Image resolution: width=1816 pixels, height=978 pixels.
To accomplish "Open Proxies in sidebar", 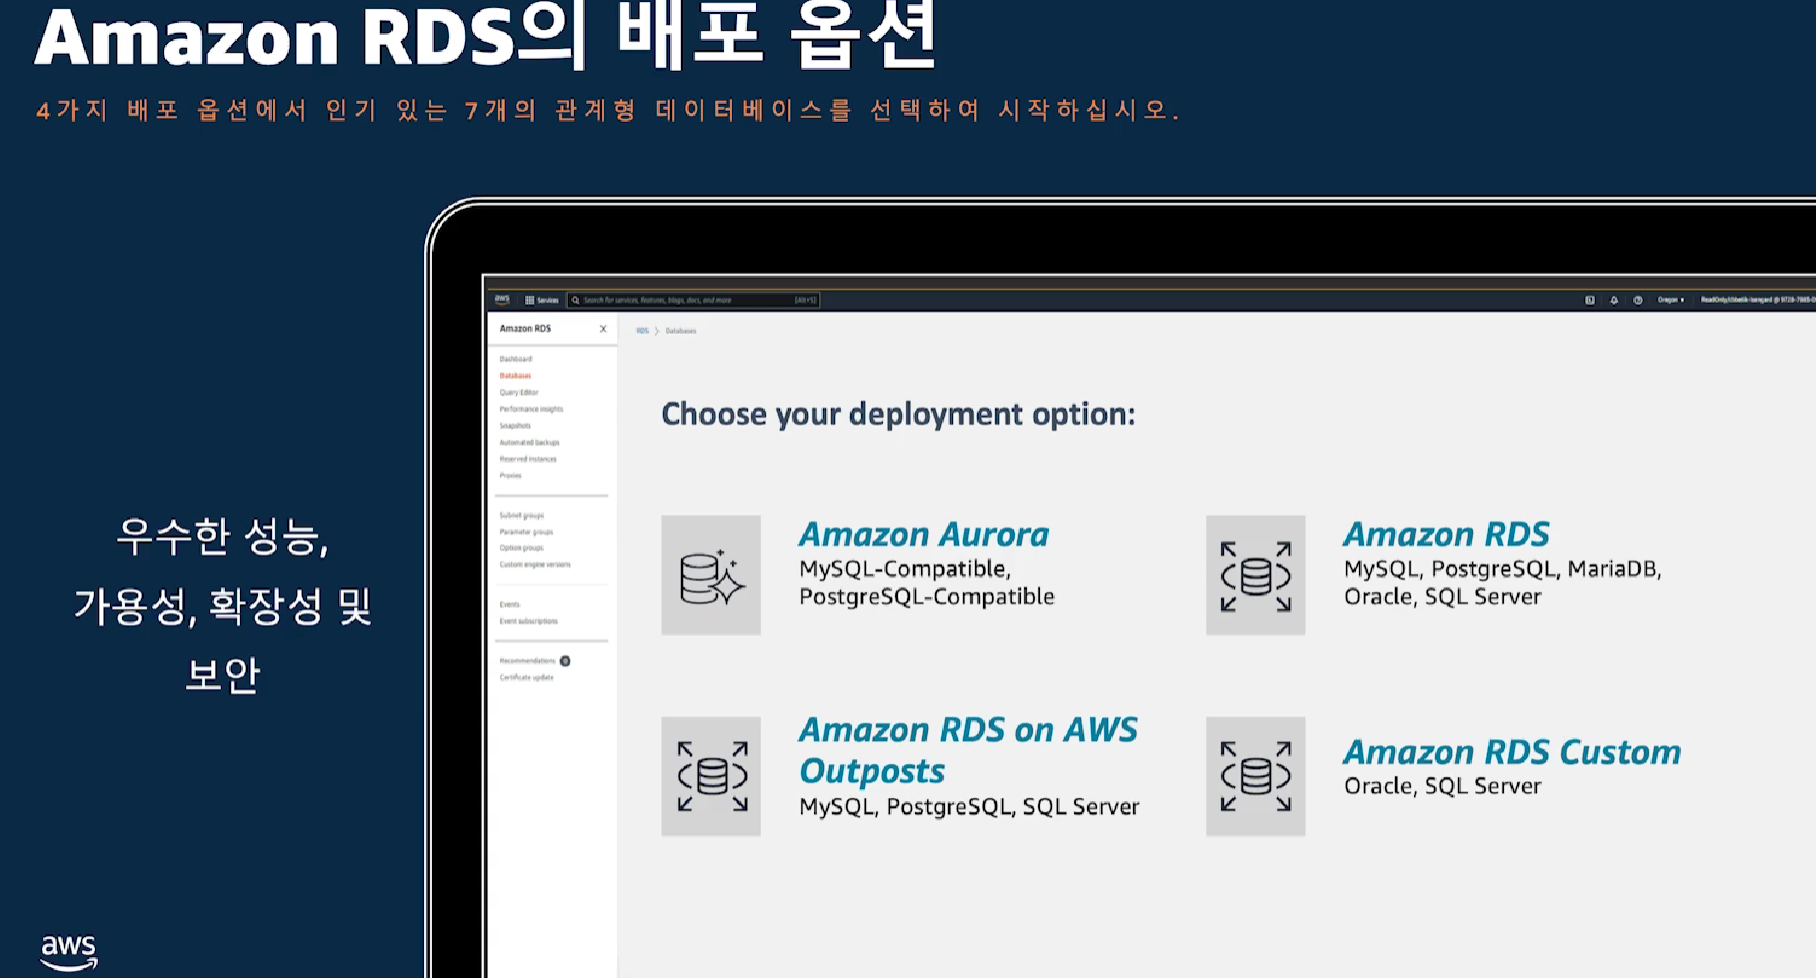I will click(510, 476).
